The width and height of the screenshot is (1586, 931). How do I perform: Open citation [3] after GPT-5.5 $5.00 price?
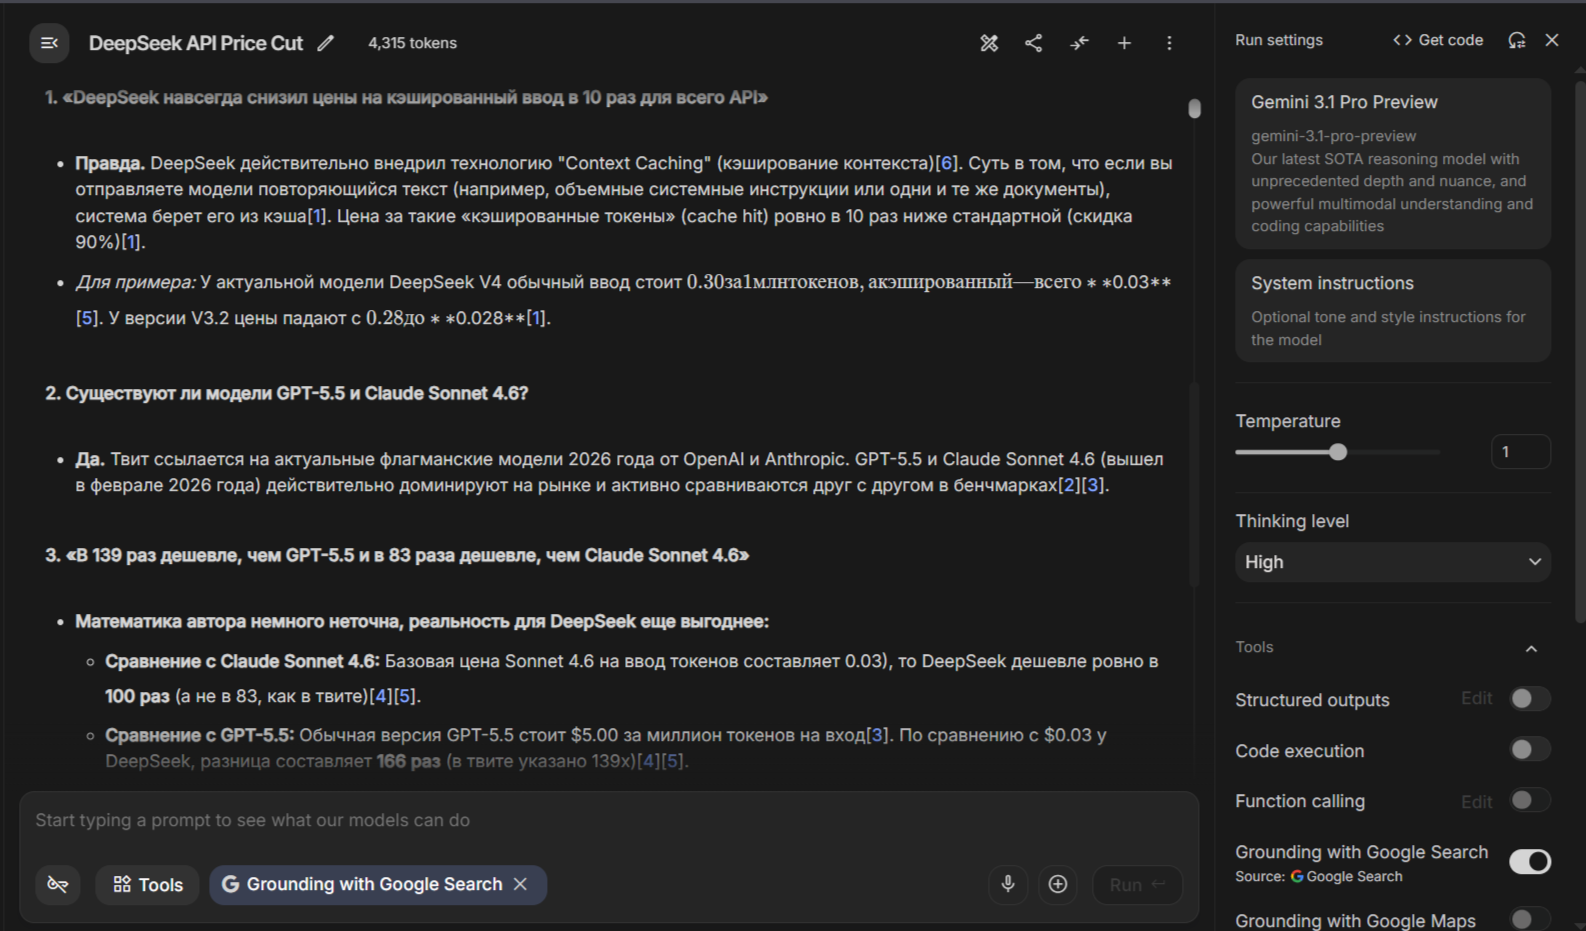click(878, 735)
